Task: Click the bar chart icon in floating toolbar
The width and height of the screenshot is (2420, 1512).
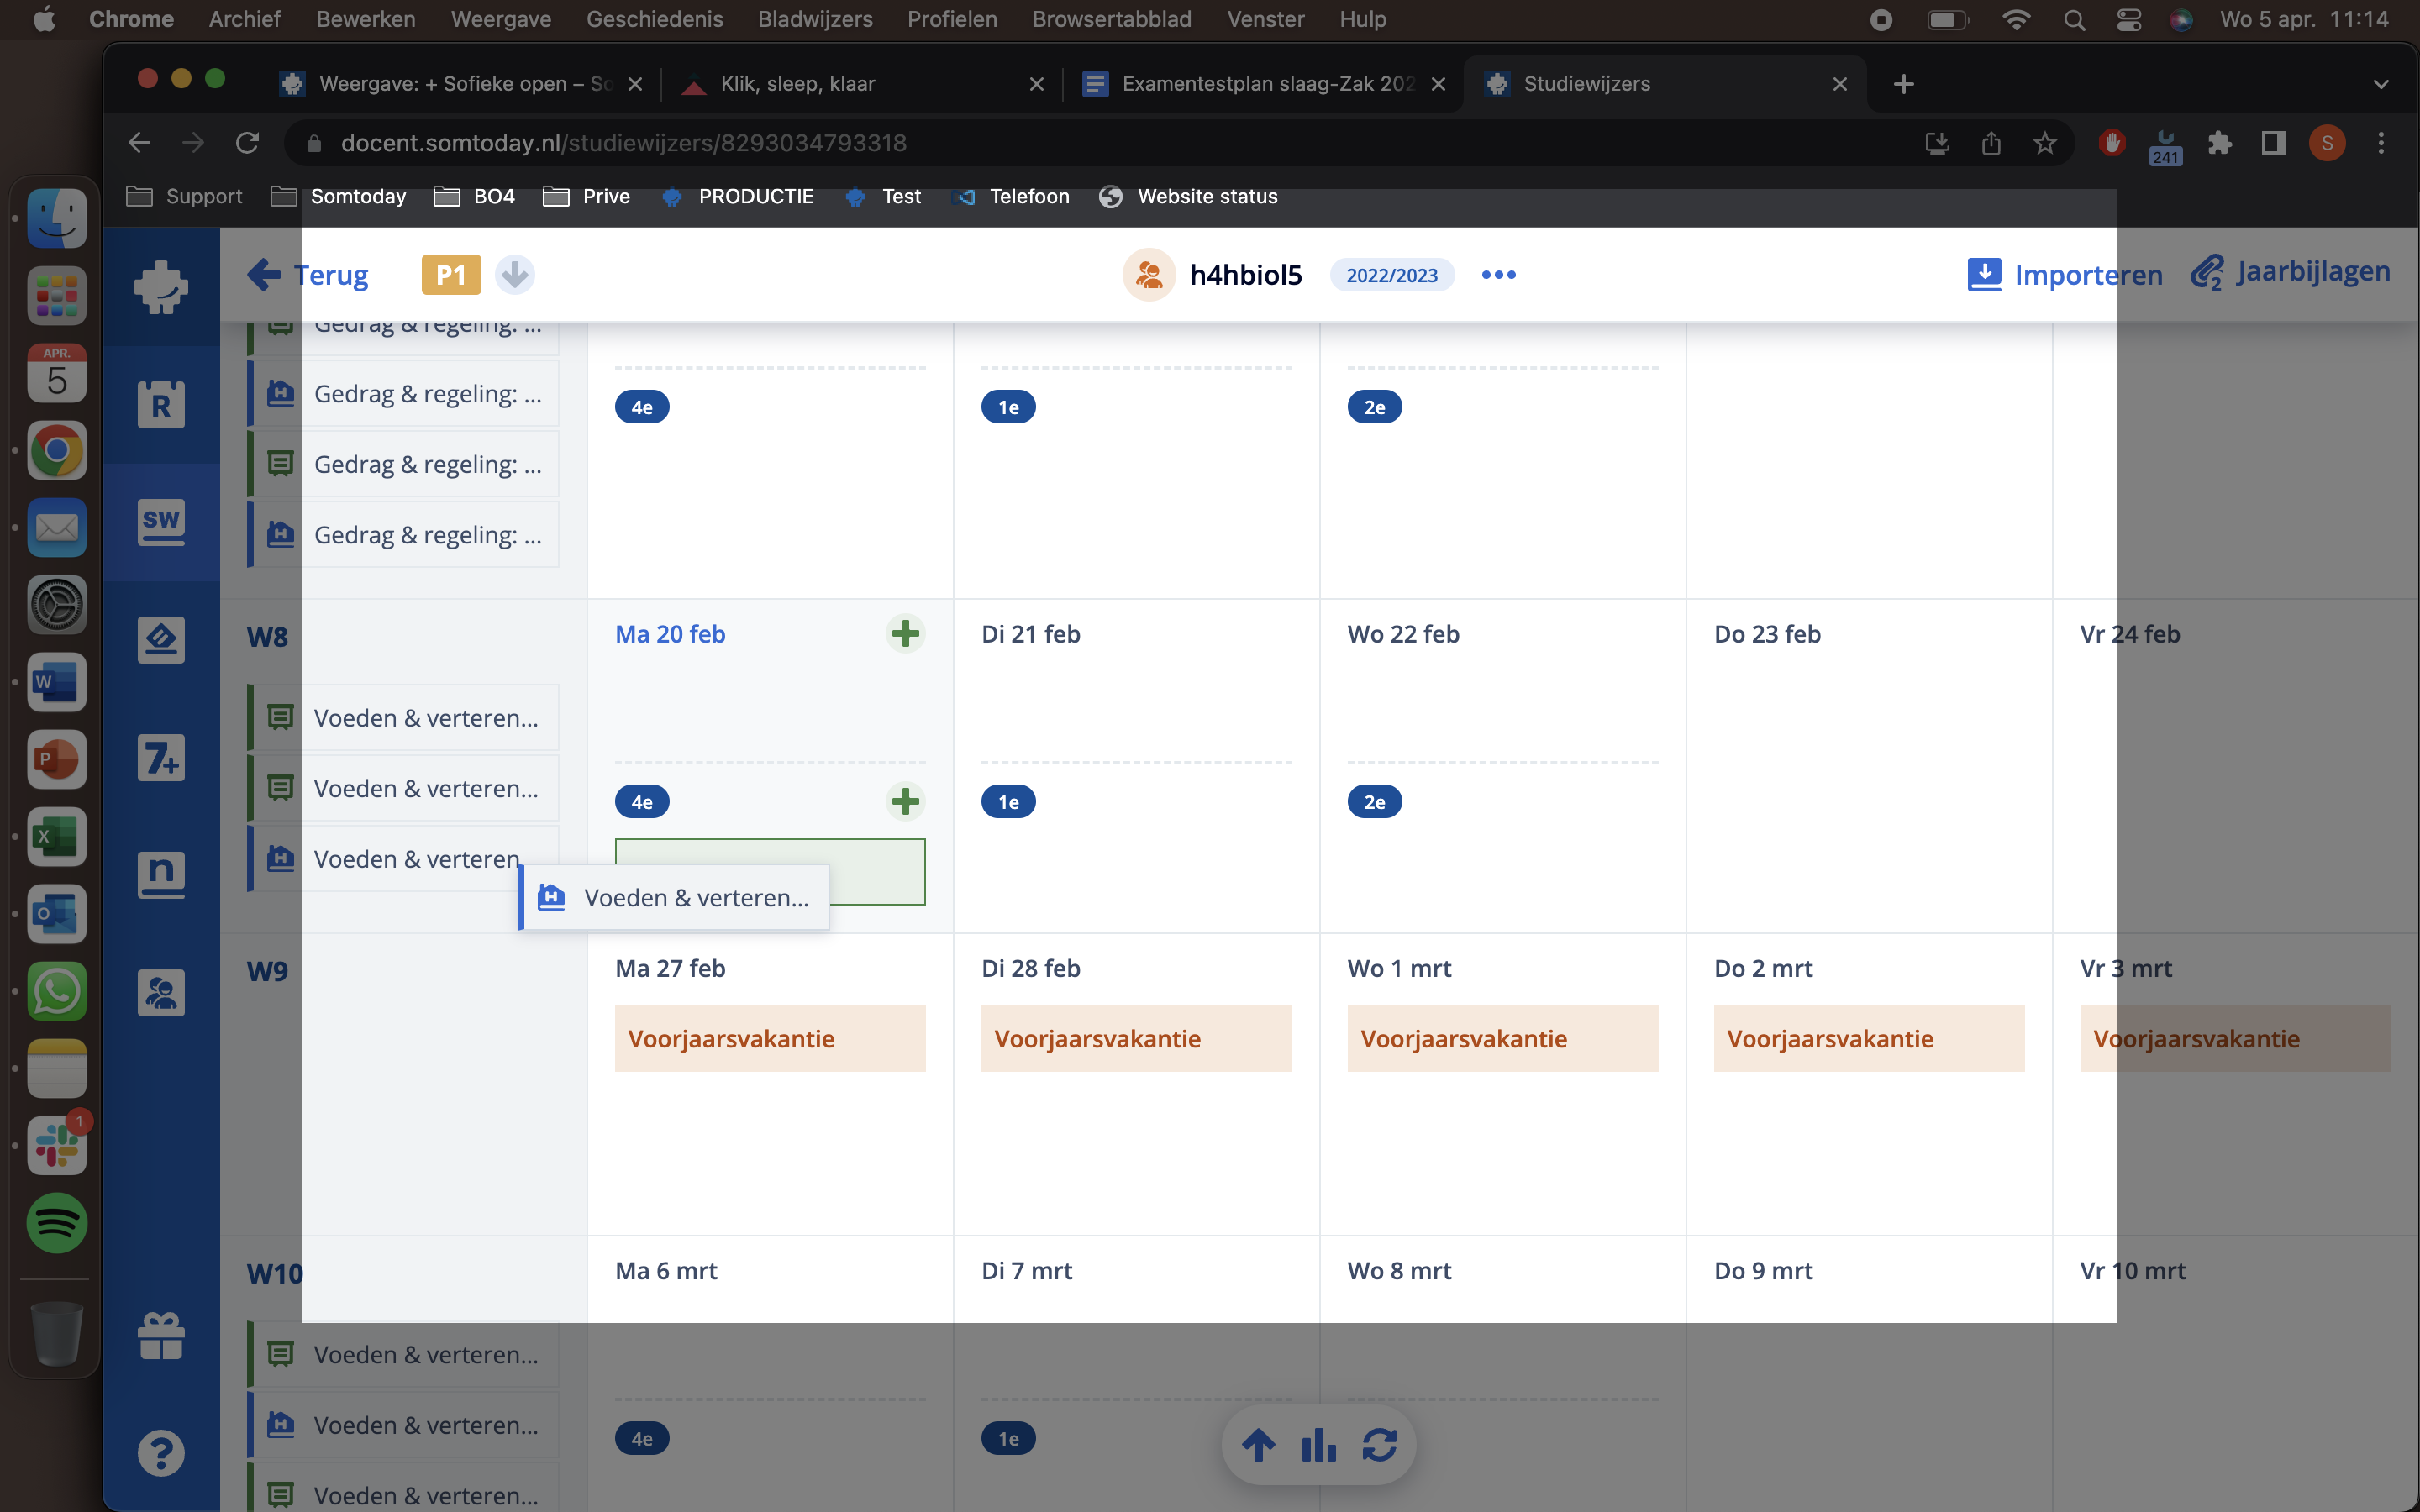Action: point(1318,1444)
